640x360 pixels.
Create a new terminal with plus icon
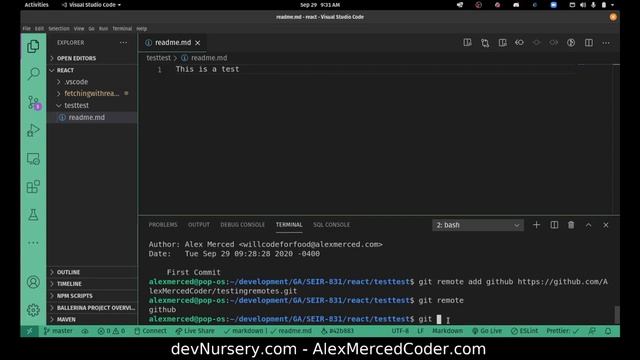tap(536, 225)
